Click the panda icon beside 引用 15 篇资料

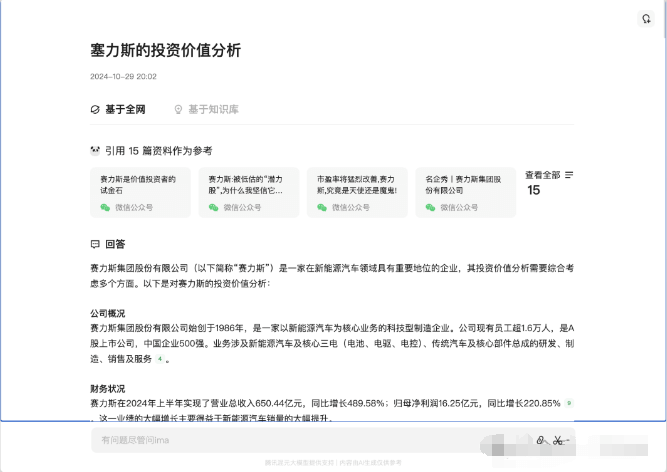tap(95, 151)
